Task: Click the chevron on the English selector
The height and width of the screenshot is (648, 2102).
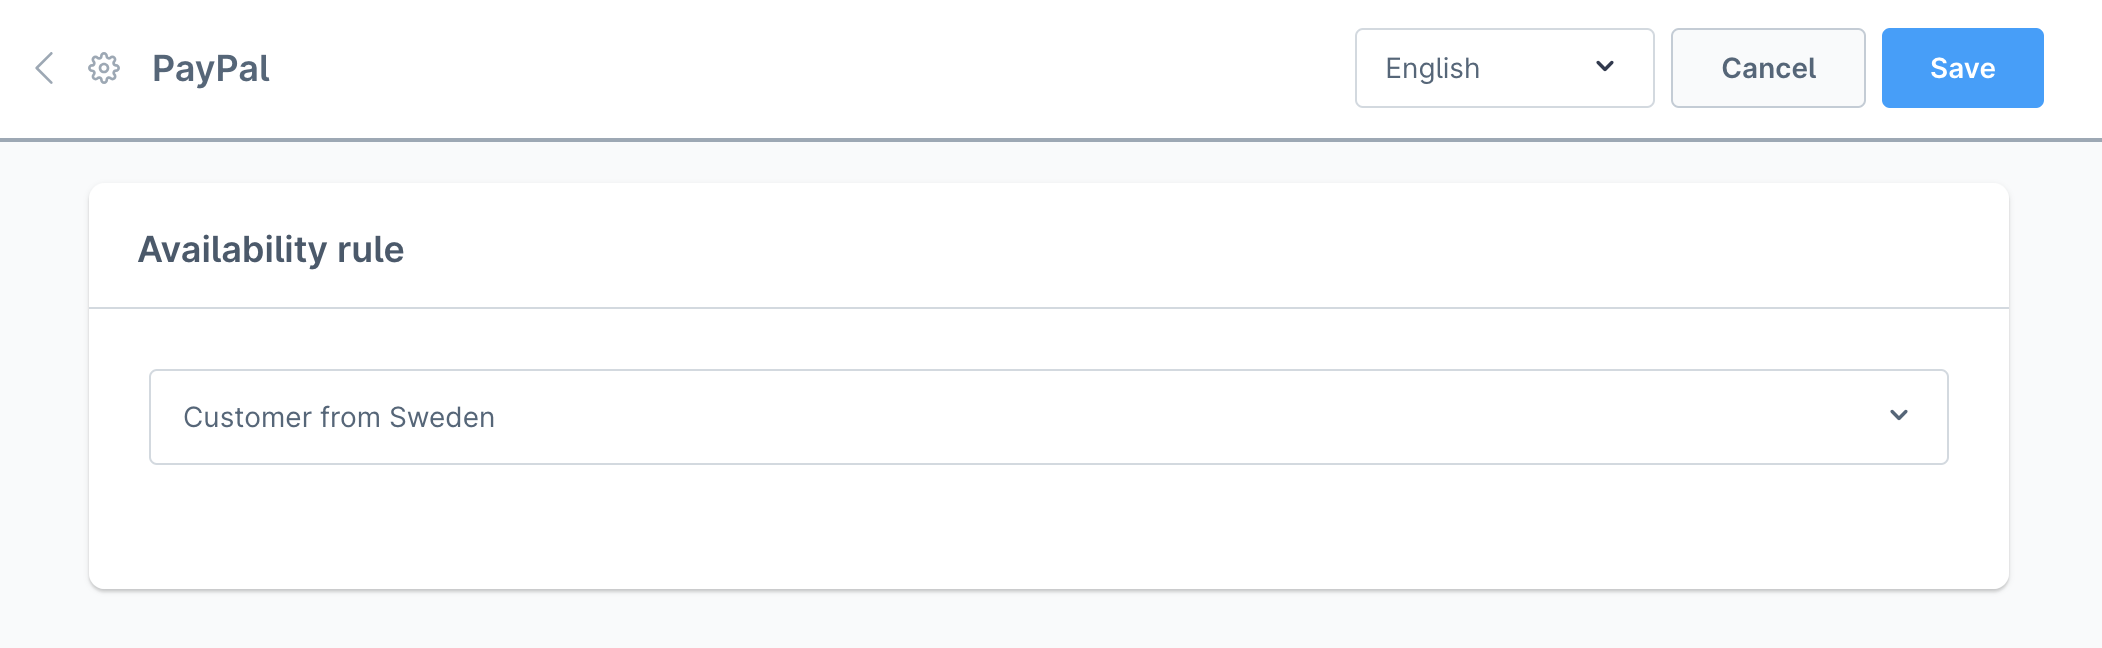Action: pos(1605,68)
